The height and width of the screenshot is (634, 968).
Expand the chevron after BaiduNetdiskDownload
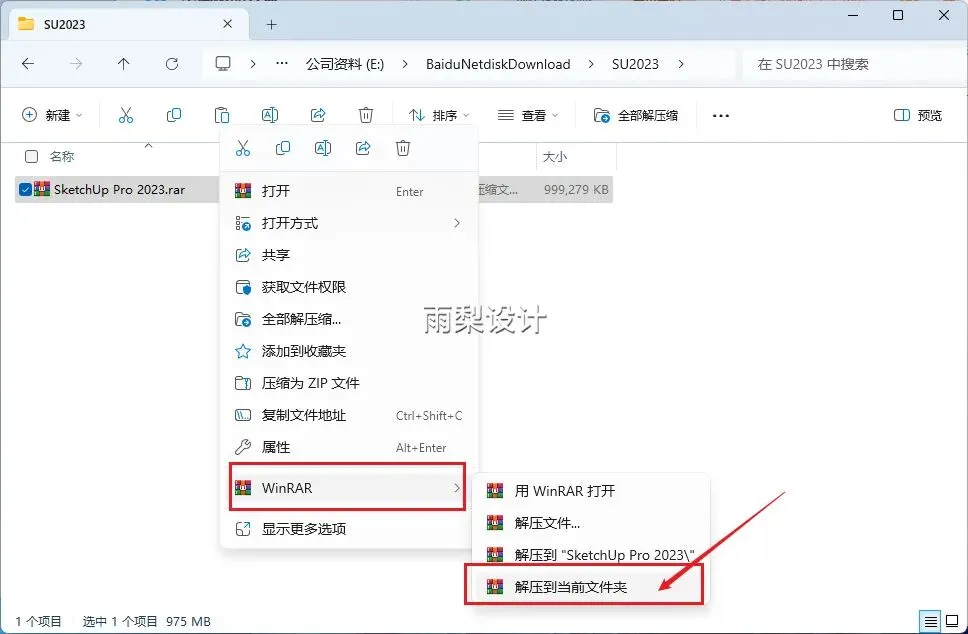(591, 64)
